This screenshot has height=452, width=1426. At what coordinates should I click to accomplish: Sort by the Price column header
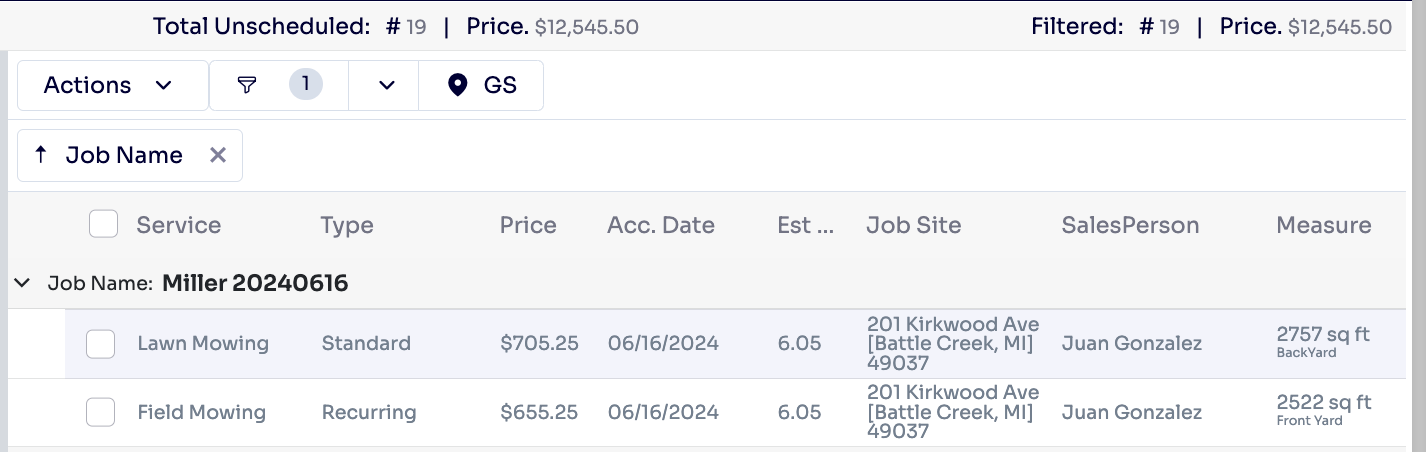[x=528, y=225]
